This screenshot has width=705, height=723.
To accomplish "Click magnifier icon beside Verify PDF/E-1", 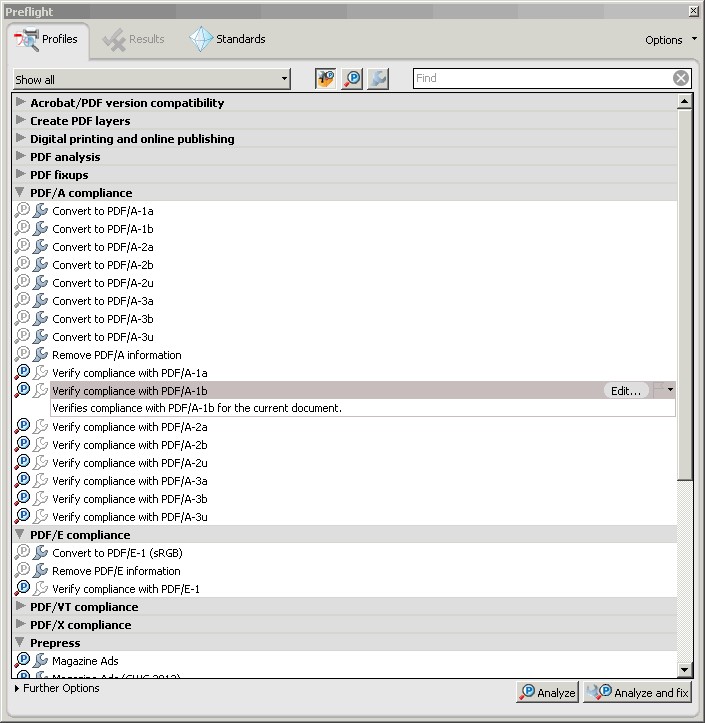I will (x=22, y=588).
